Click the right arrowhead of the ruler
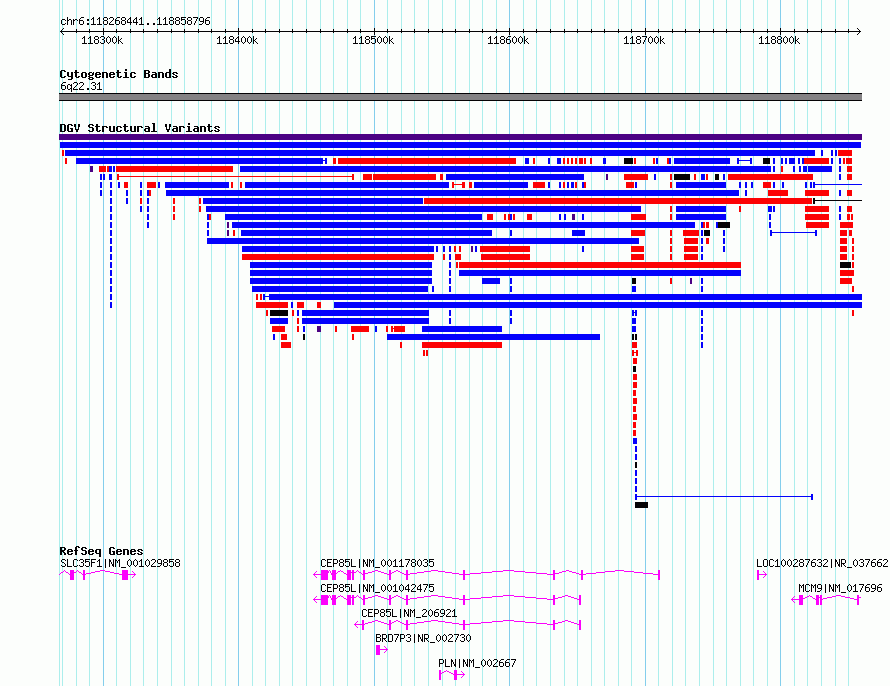This screenshot has height=686, width=890. pyautogui.click(x=859, y=32)
